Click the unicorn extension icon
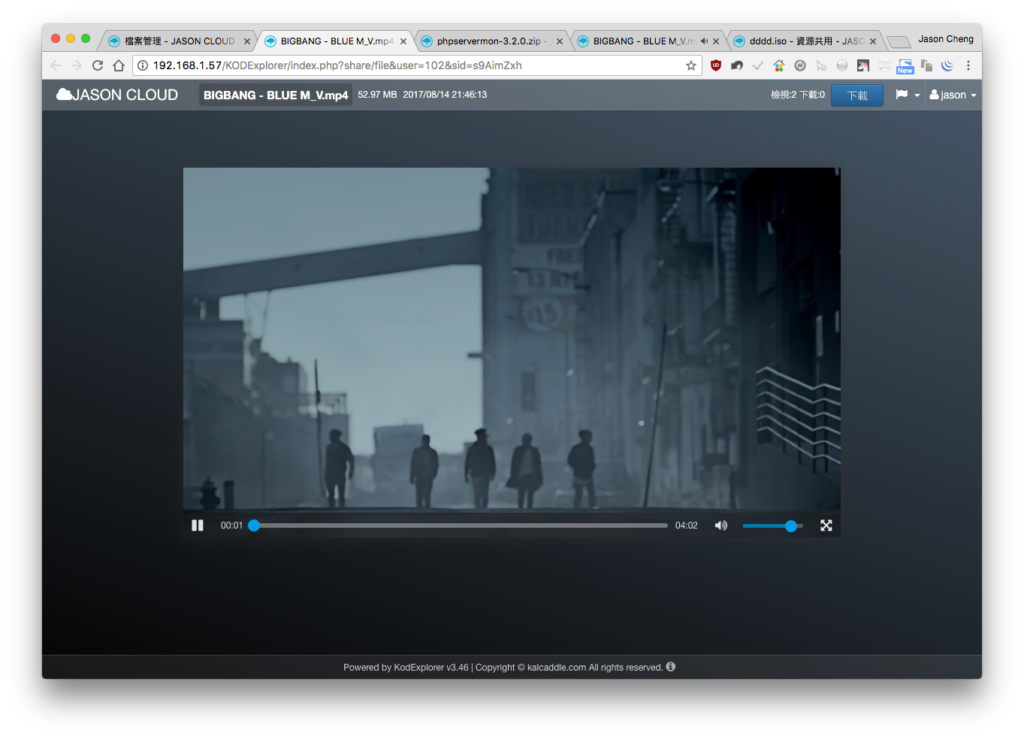The width and height of the screenshot is (1024, 739). point(863,65)
